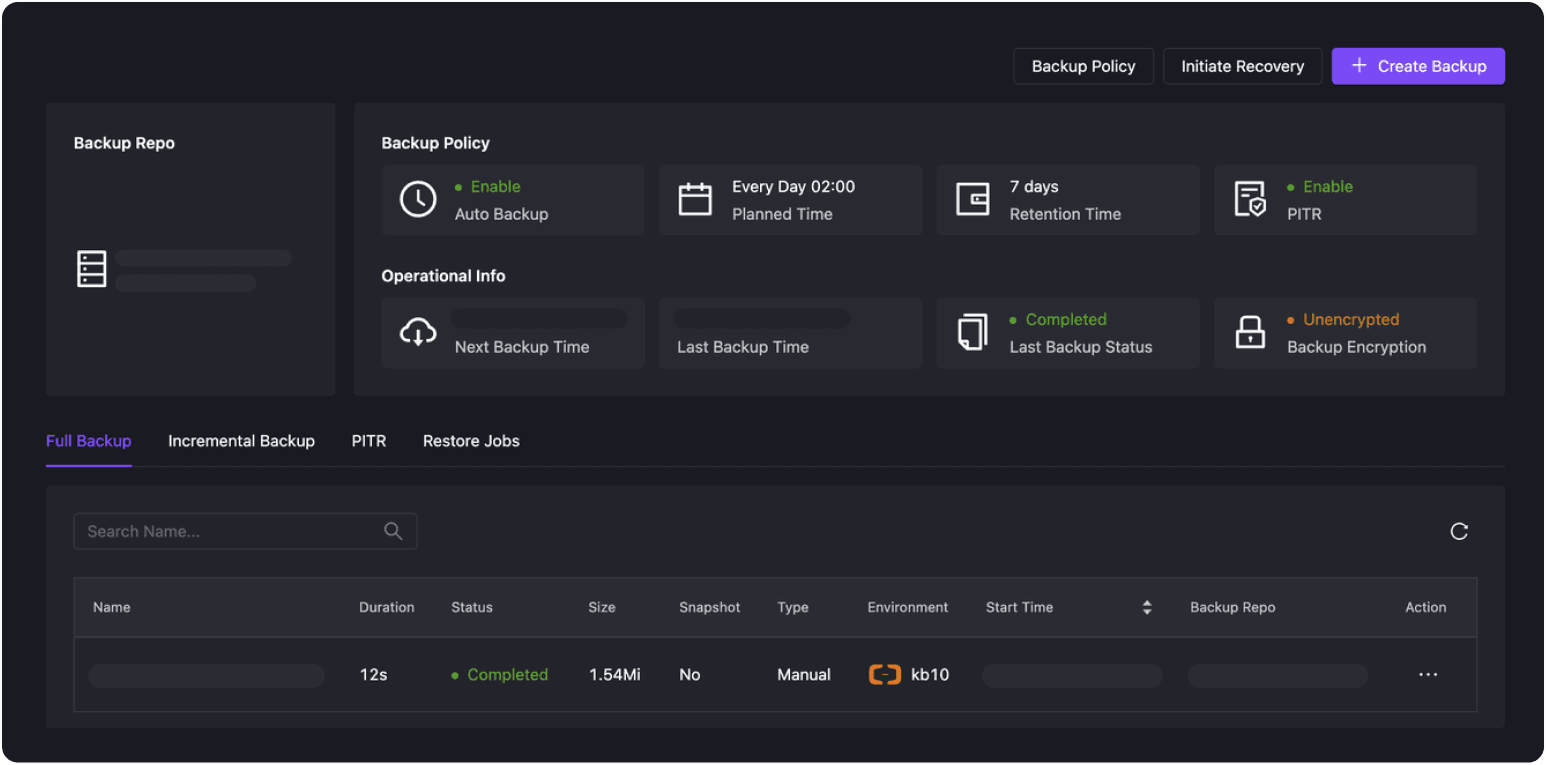Click the kb10 environment icon
The width and height of the screenshot is (1546, 765).
pos(885,675)
